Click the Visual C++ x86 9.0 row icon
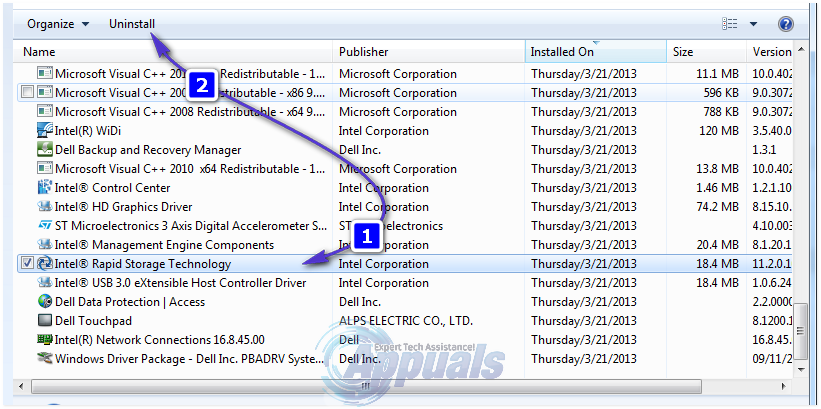This screenshot has width=821, height=409. [x=45, y=93]
